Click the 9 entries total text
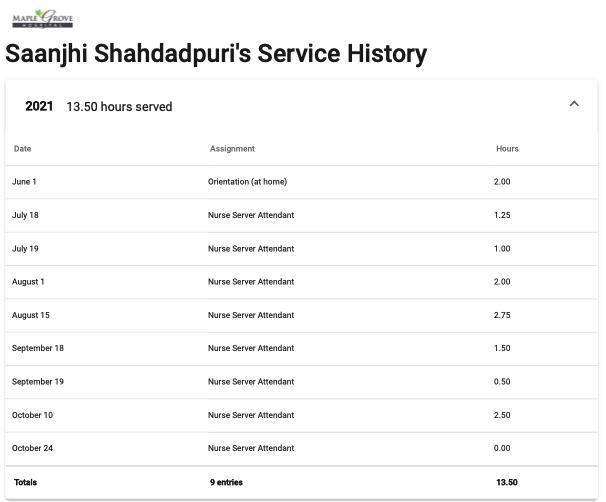 226,482
